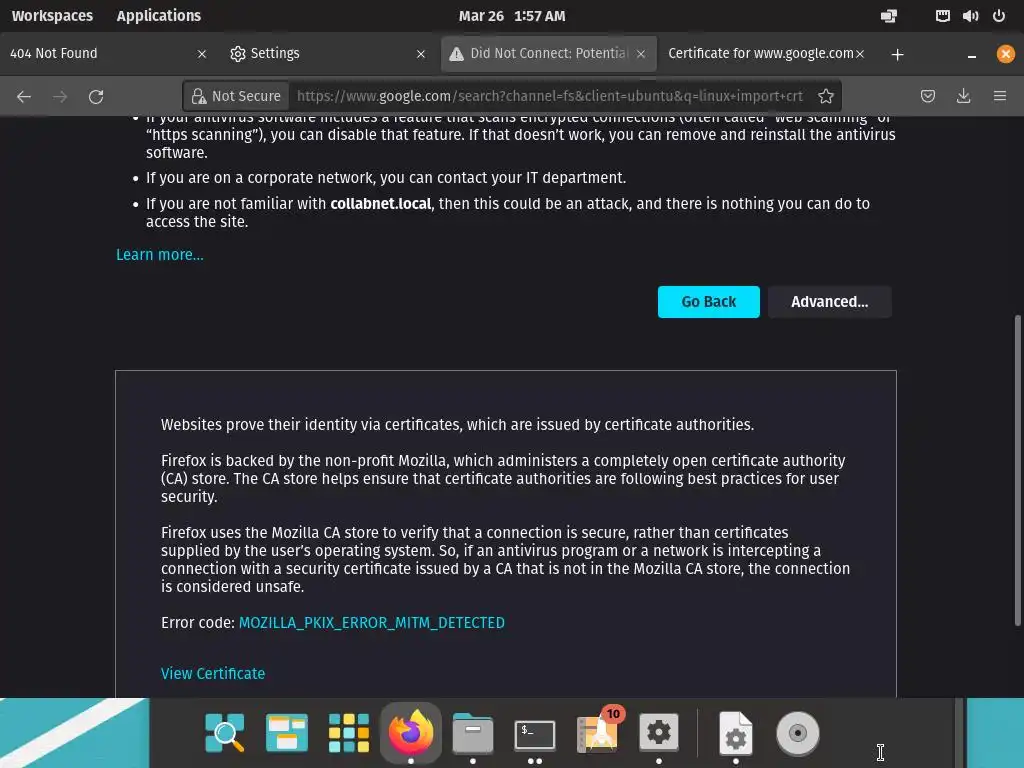The height and width of the screenshot is (768, 1024).
Task: Click the gear icon on Settings tab
Action: (238, 54)
